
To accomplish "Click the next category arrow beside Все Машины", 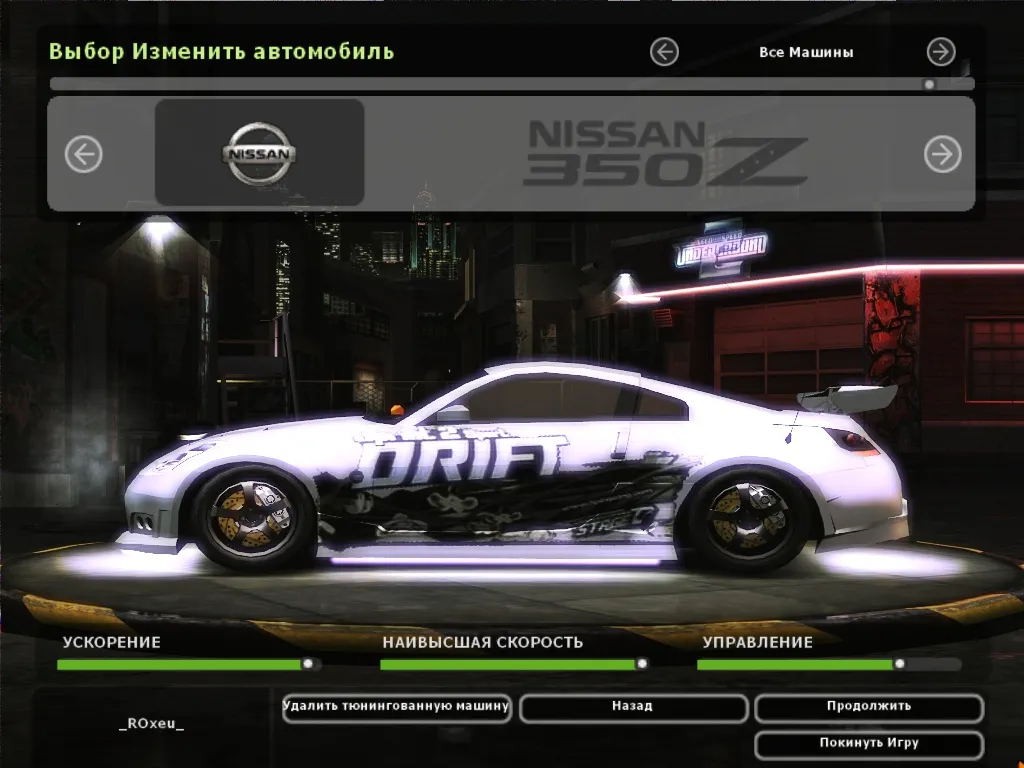I will 941,52.
